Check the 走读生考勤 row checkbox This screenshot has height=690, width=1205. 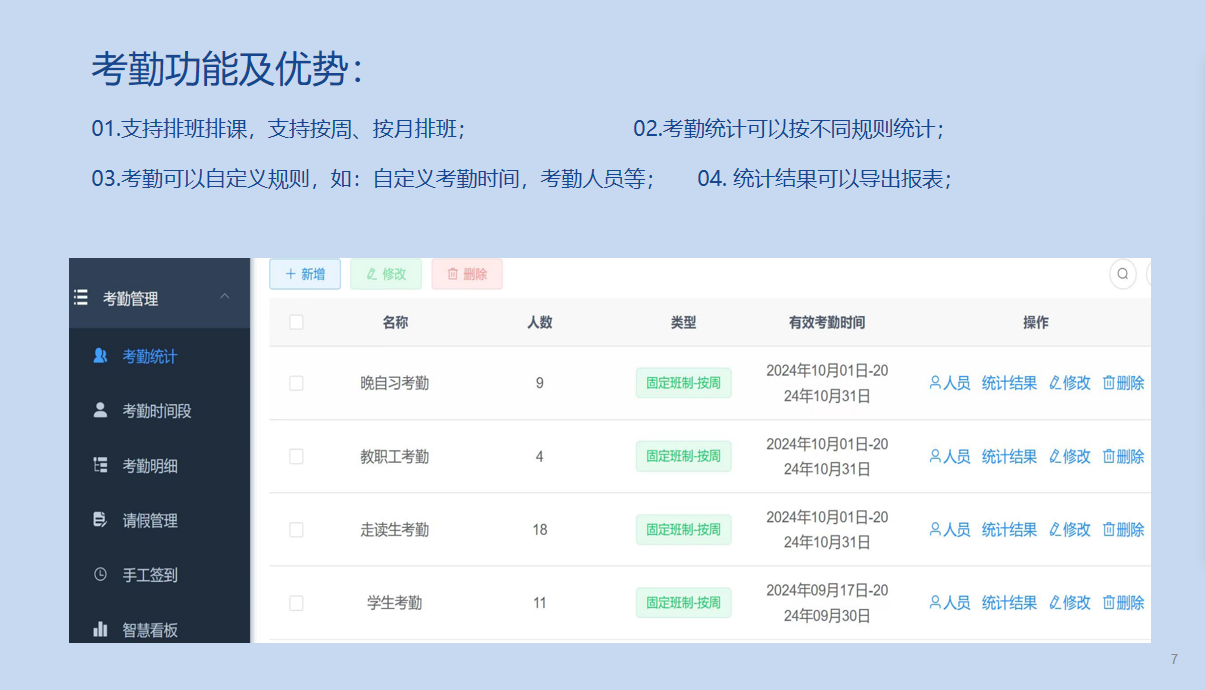coord(296,529)
